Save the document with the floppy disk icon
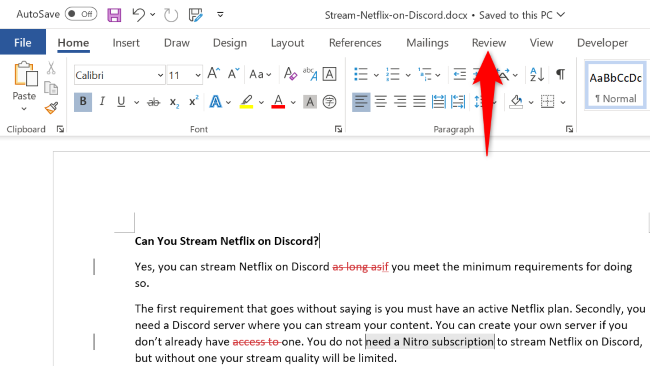650x366 pixels. [x=114, y=15]
